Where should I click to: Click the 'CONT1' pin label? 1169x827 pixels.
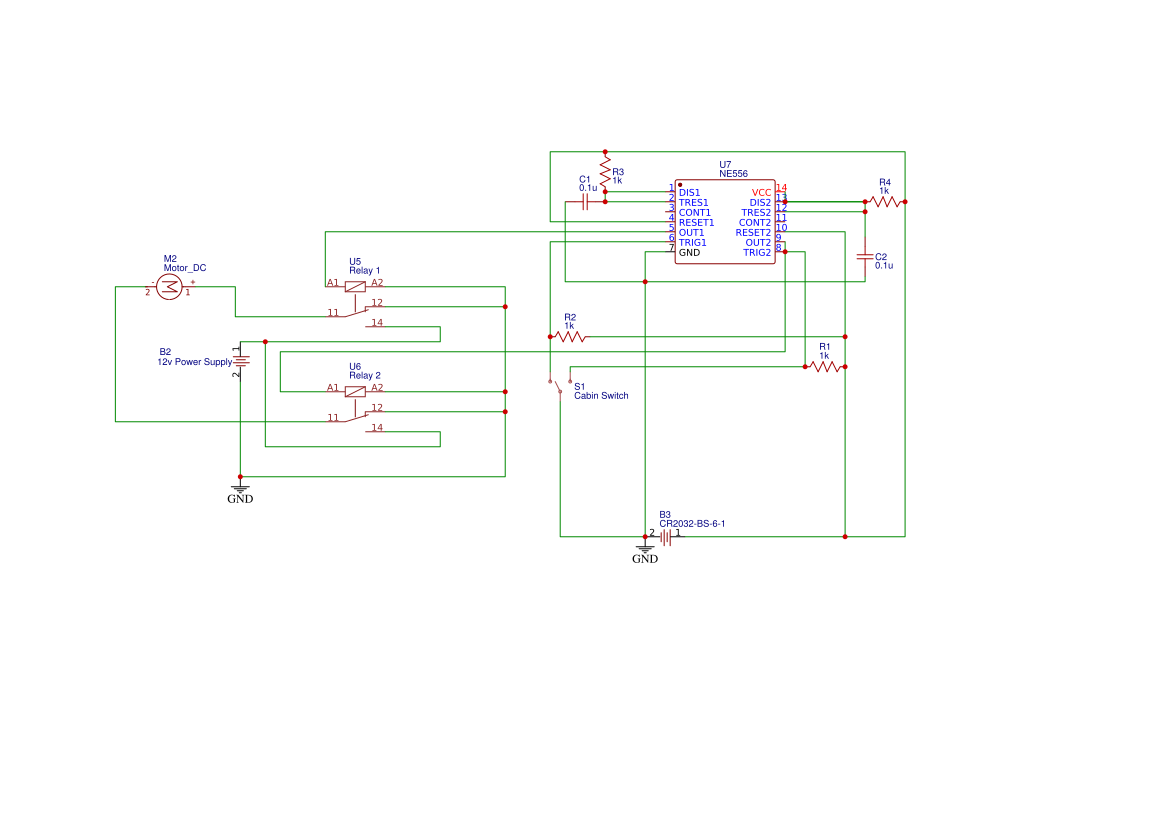(695, 213)
